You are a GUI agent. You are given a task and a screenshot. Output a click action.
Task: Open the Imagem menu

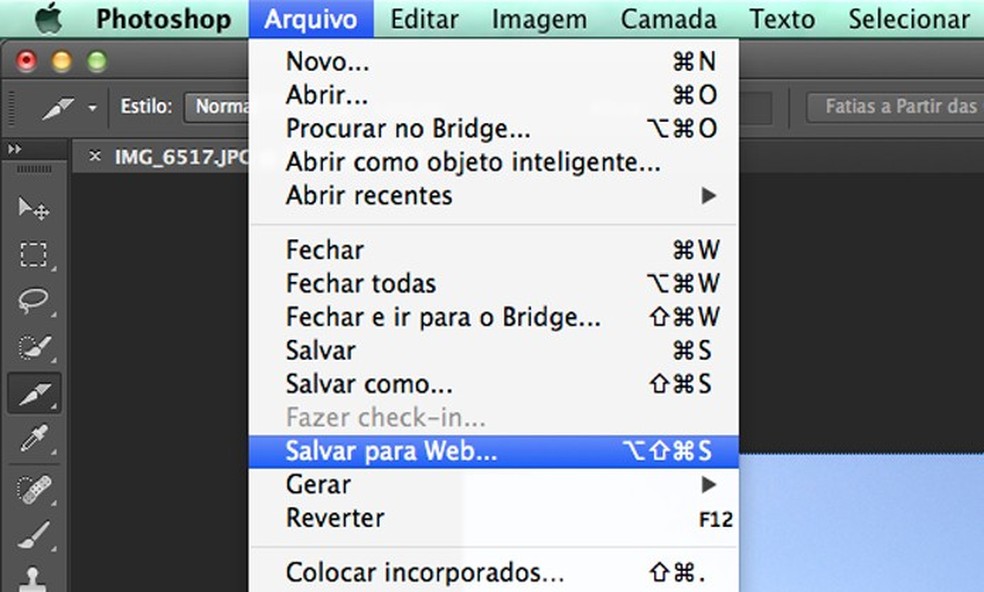pyautogui.click(x=538, y=17)
